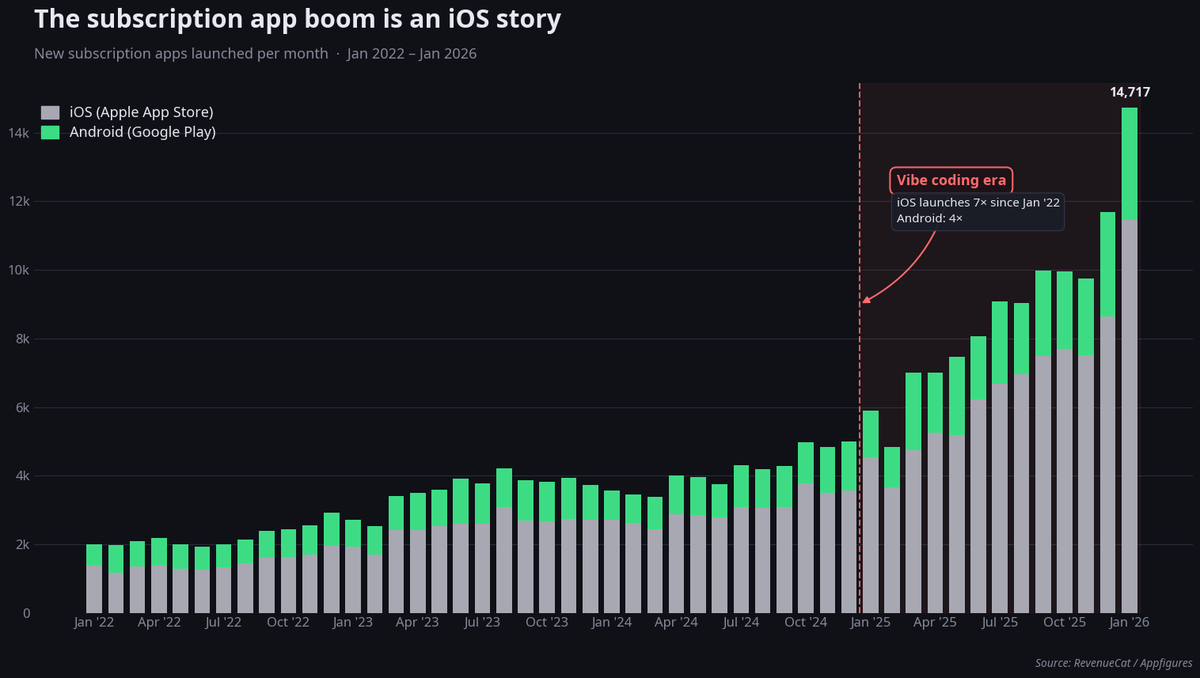Click the "Jan '26" x-axis label
The height and width of the screenshot is (678, 1200).
pos(1129,623)
